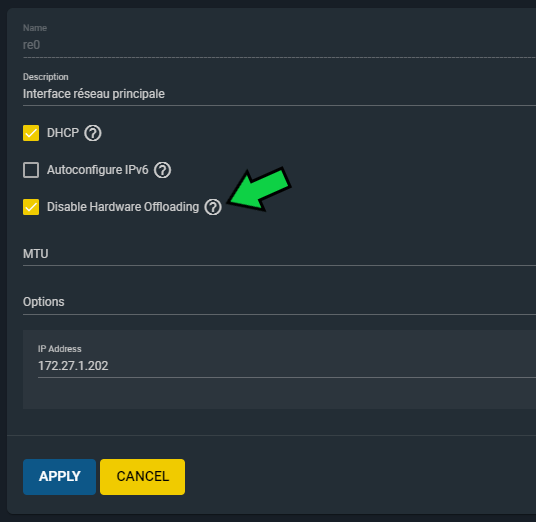Click the Description field label
Screen dimensions: 536x522
[46, 77]
